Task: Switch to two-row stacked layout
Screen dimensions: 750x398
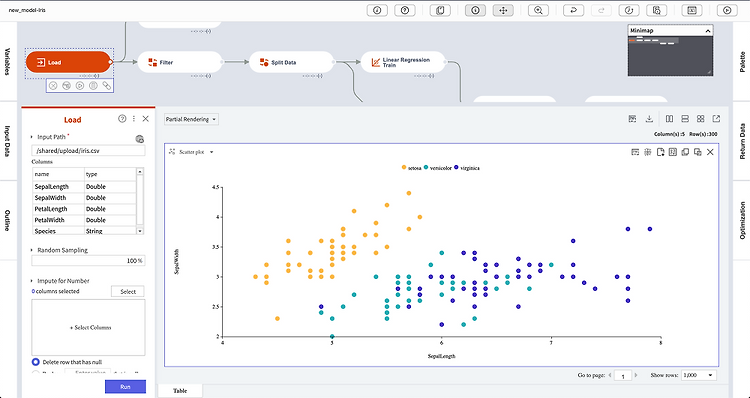Action: (685, 119)
